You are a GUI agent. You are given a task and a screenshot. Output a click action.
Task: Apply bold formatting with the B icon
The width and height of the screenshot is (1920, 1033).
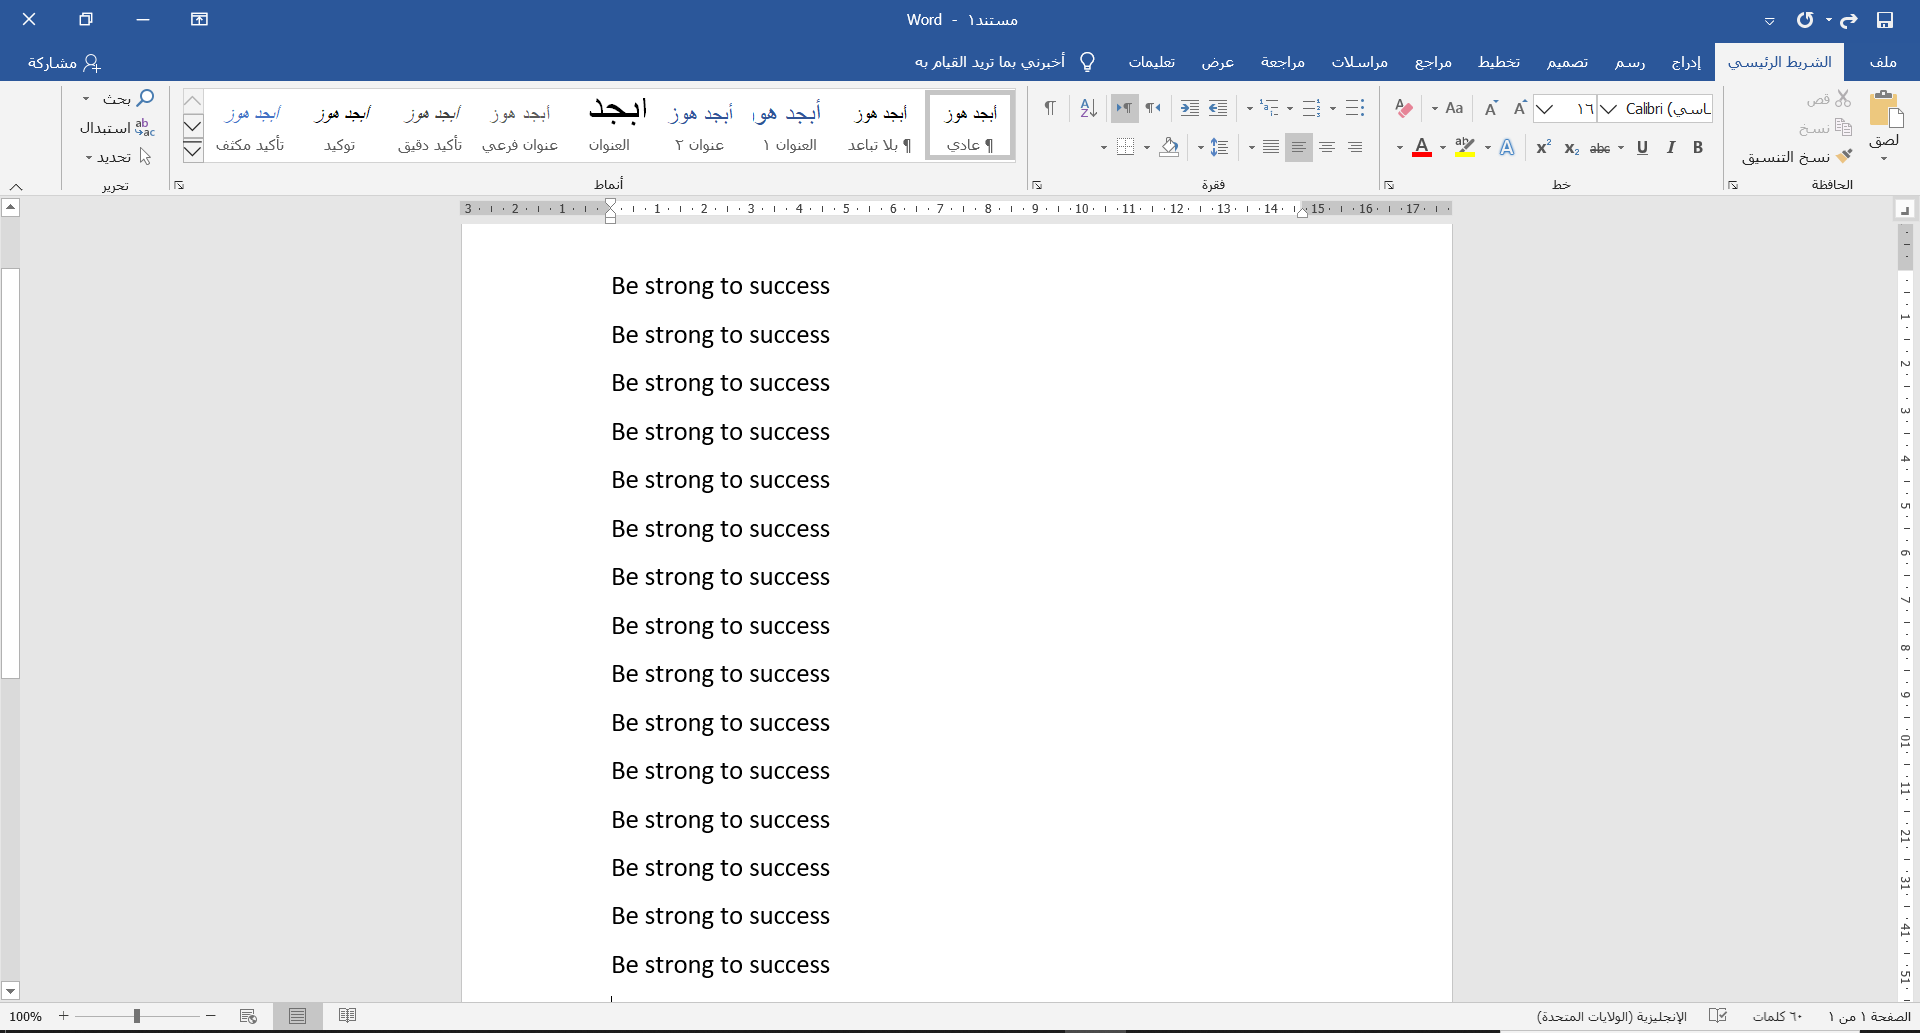1698,148
